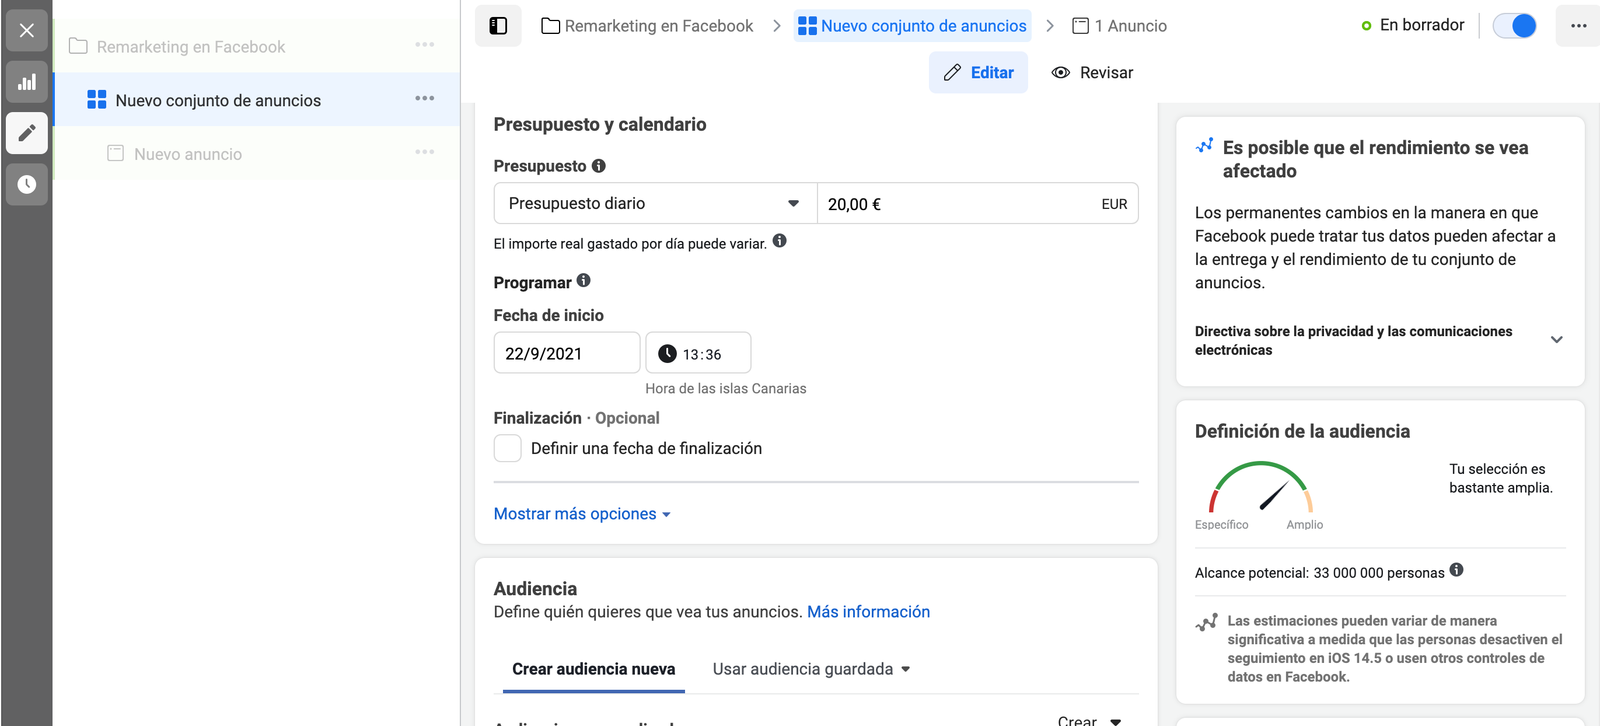Click the Fecha de inicio date field

tap(566, 354)
